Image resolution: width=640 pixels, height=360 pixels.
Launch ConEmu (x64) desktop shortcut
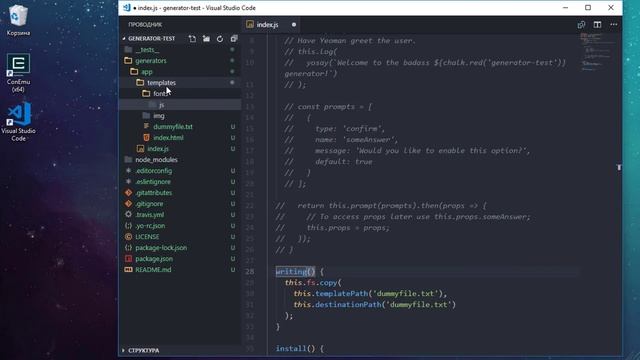tap(18, 73)
